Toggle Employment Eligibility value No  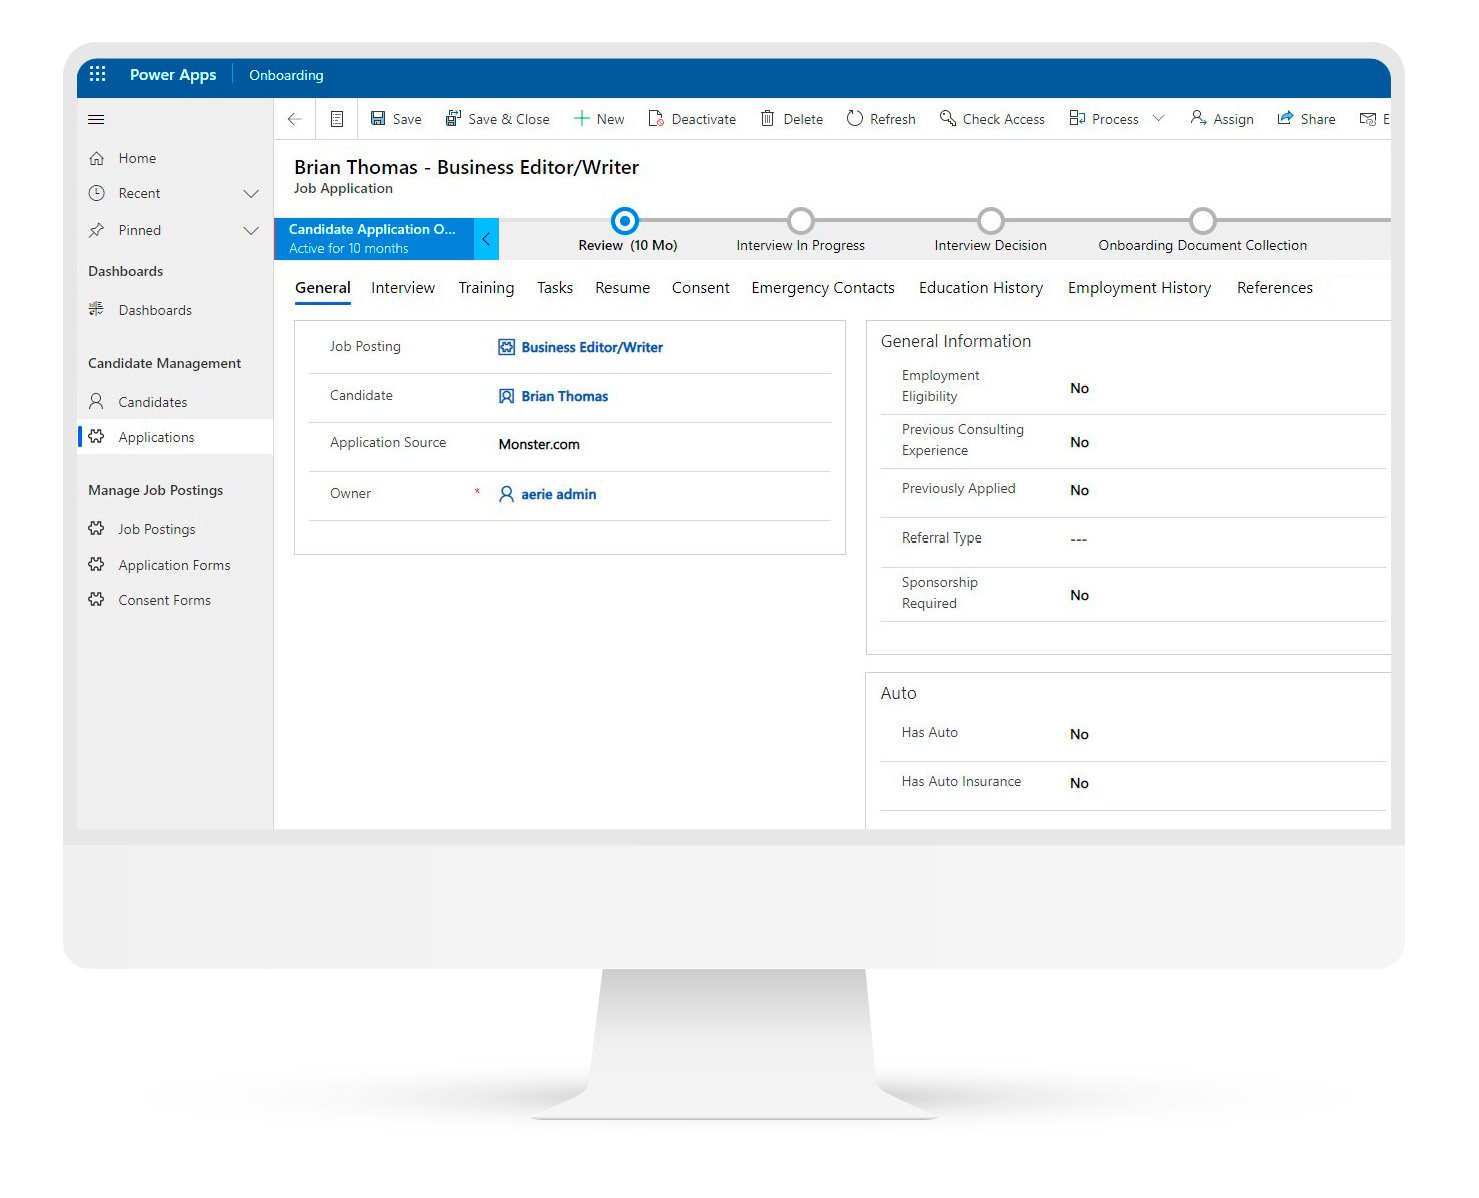[1079, 388]
